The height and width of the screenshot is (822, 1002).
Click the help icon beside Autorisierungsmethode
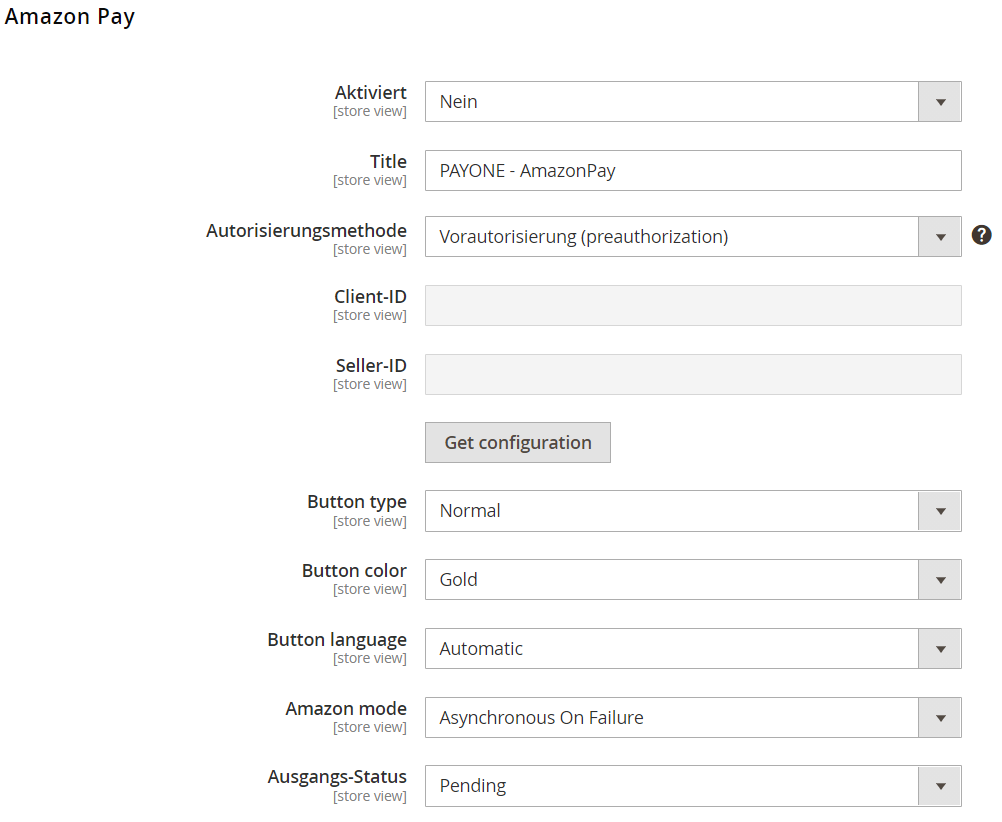point(982,235)
